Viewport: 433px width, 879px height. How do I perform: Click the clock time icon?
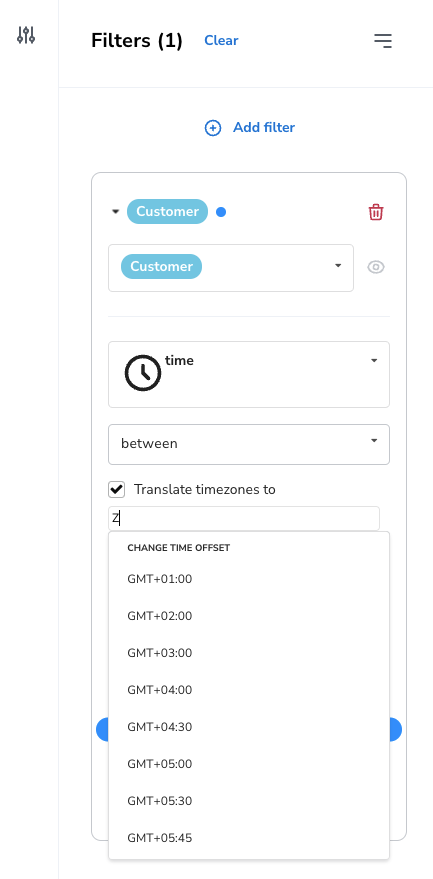click(x=142, y=373)
